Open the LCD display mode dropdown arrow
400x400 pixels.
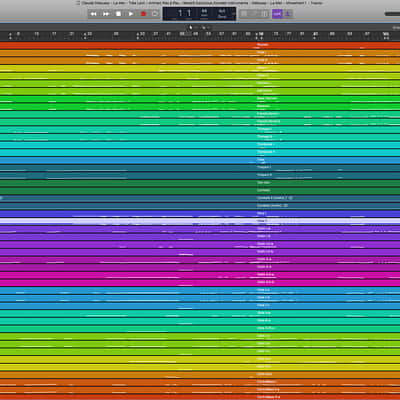tap(233, 14)
